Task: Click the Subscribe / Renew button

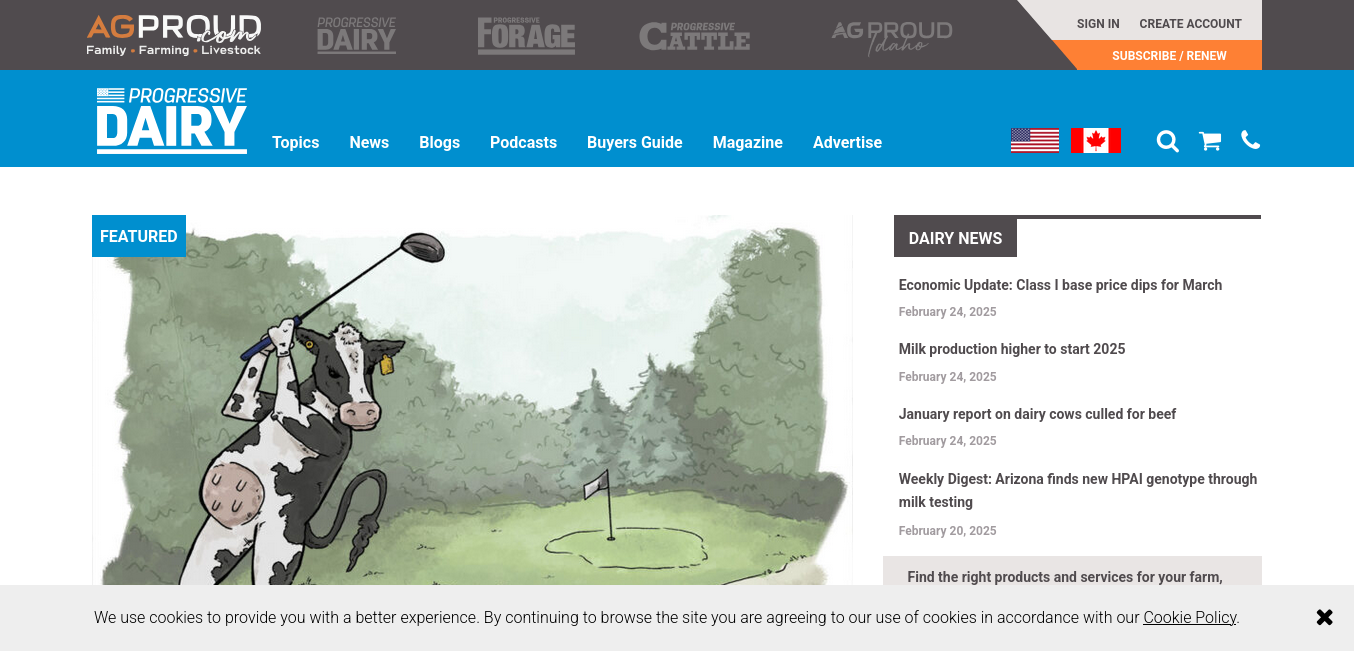Action: coord(1169,56)
